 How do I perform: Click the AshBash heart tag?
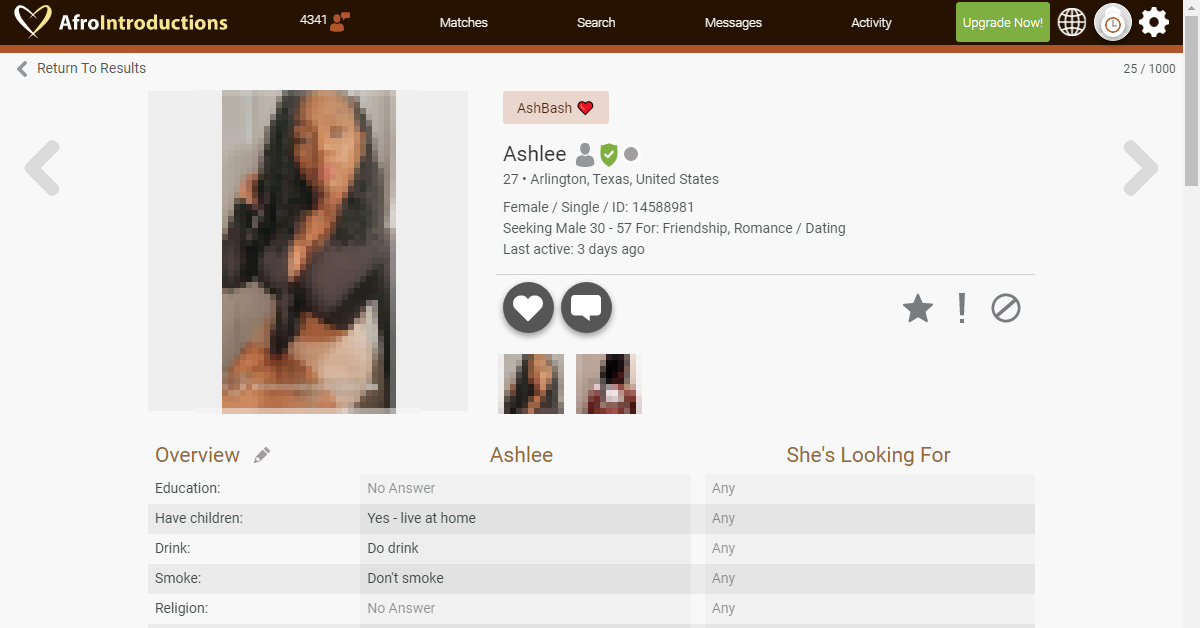tap(556, 108)
